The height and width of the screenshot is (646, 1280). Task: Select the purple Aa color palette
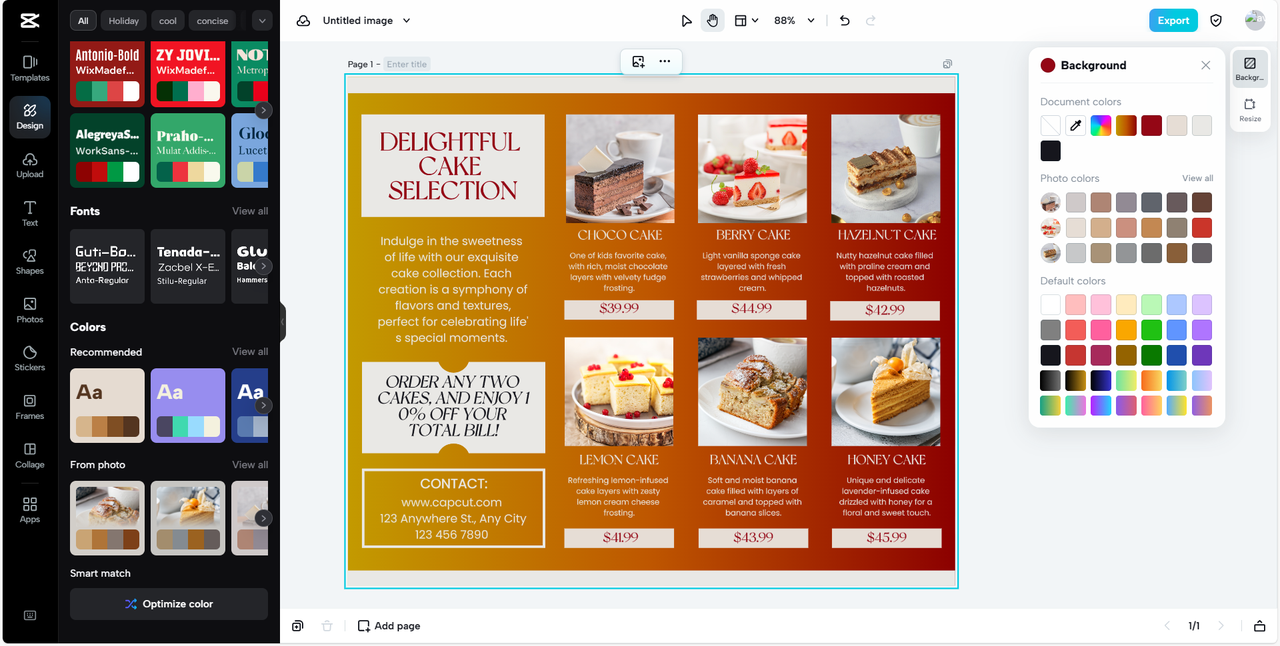pyautogui.click(x=188, y=406)
